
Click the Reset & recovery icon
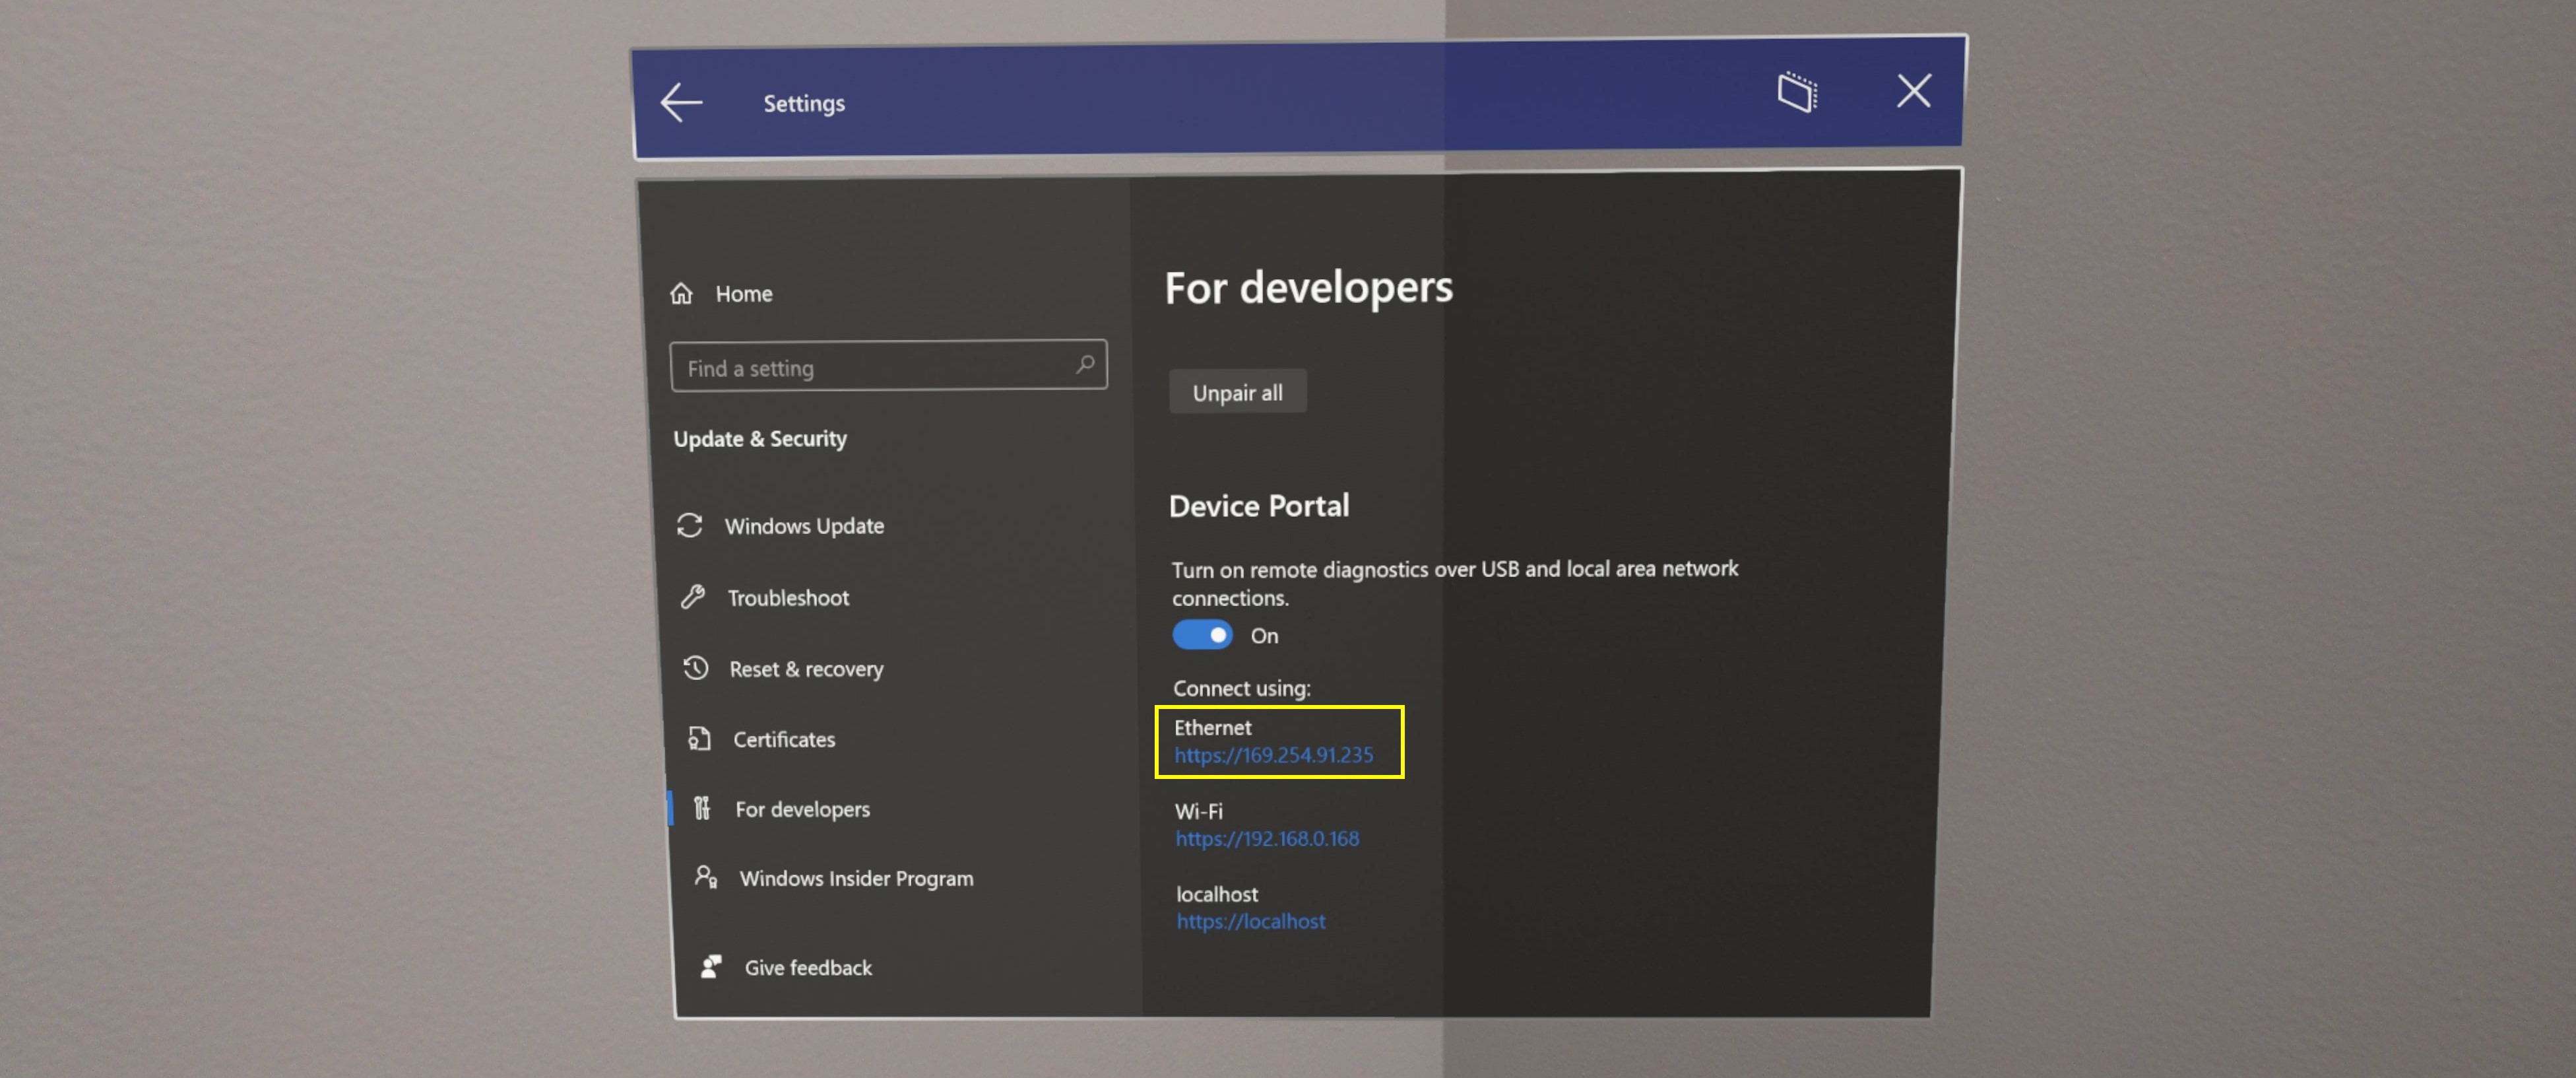pos(695,667)
